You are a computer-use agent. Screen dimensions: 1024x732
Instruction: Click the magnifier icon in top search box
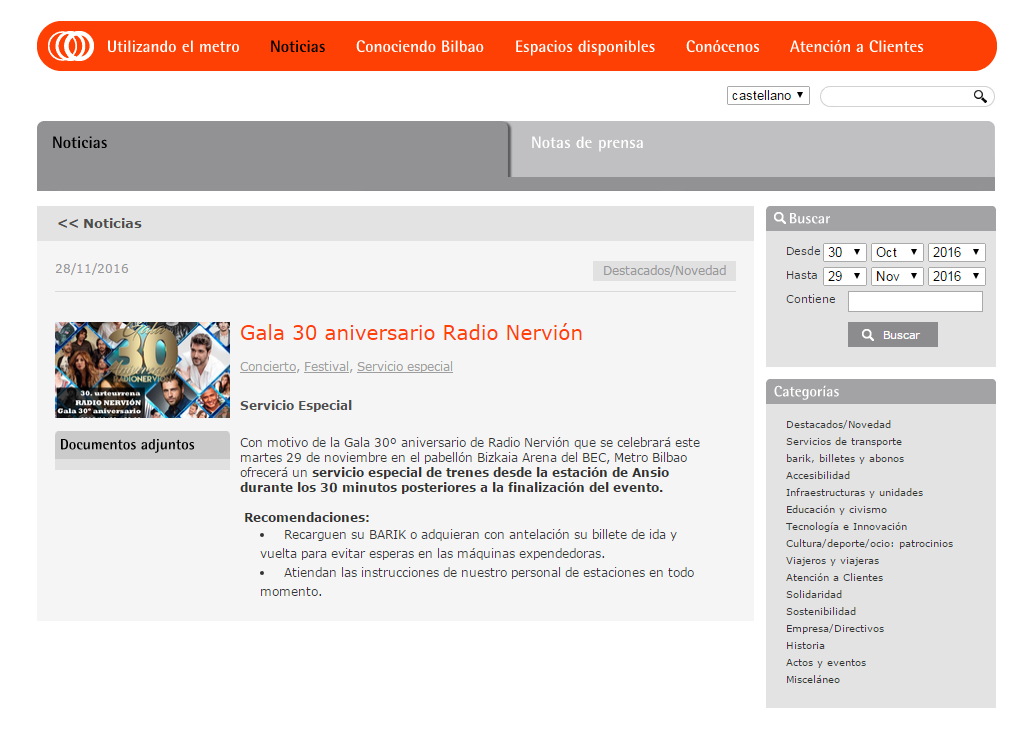click(980, 97)
